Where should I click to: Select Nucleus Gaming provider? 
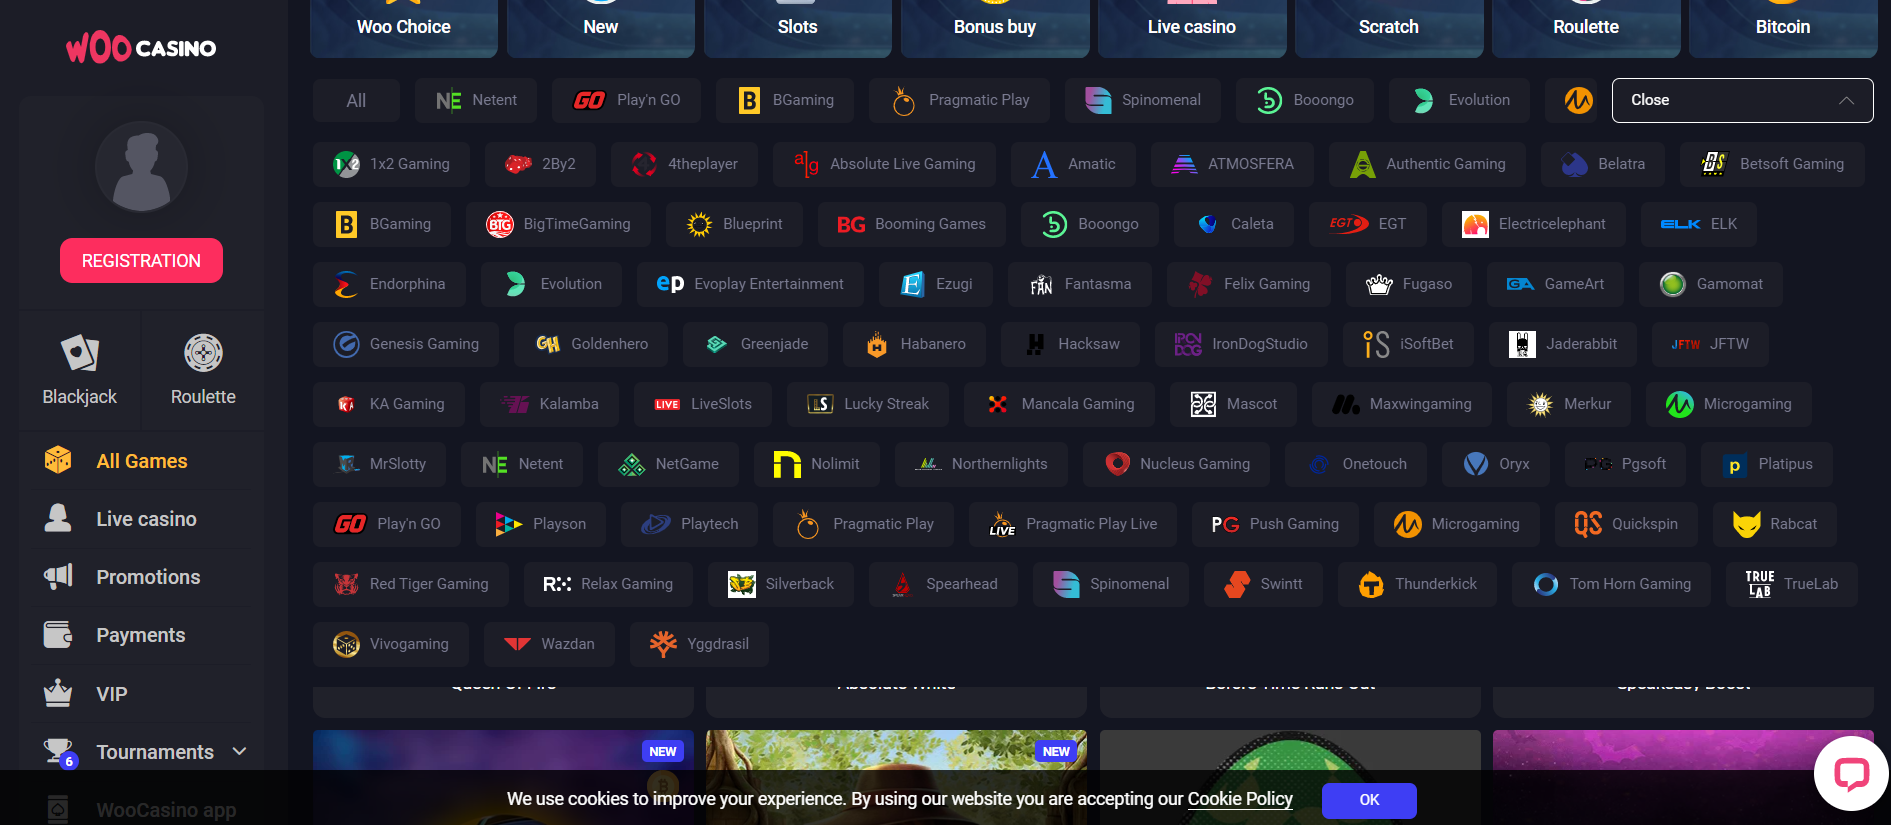click(1177, 464)
